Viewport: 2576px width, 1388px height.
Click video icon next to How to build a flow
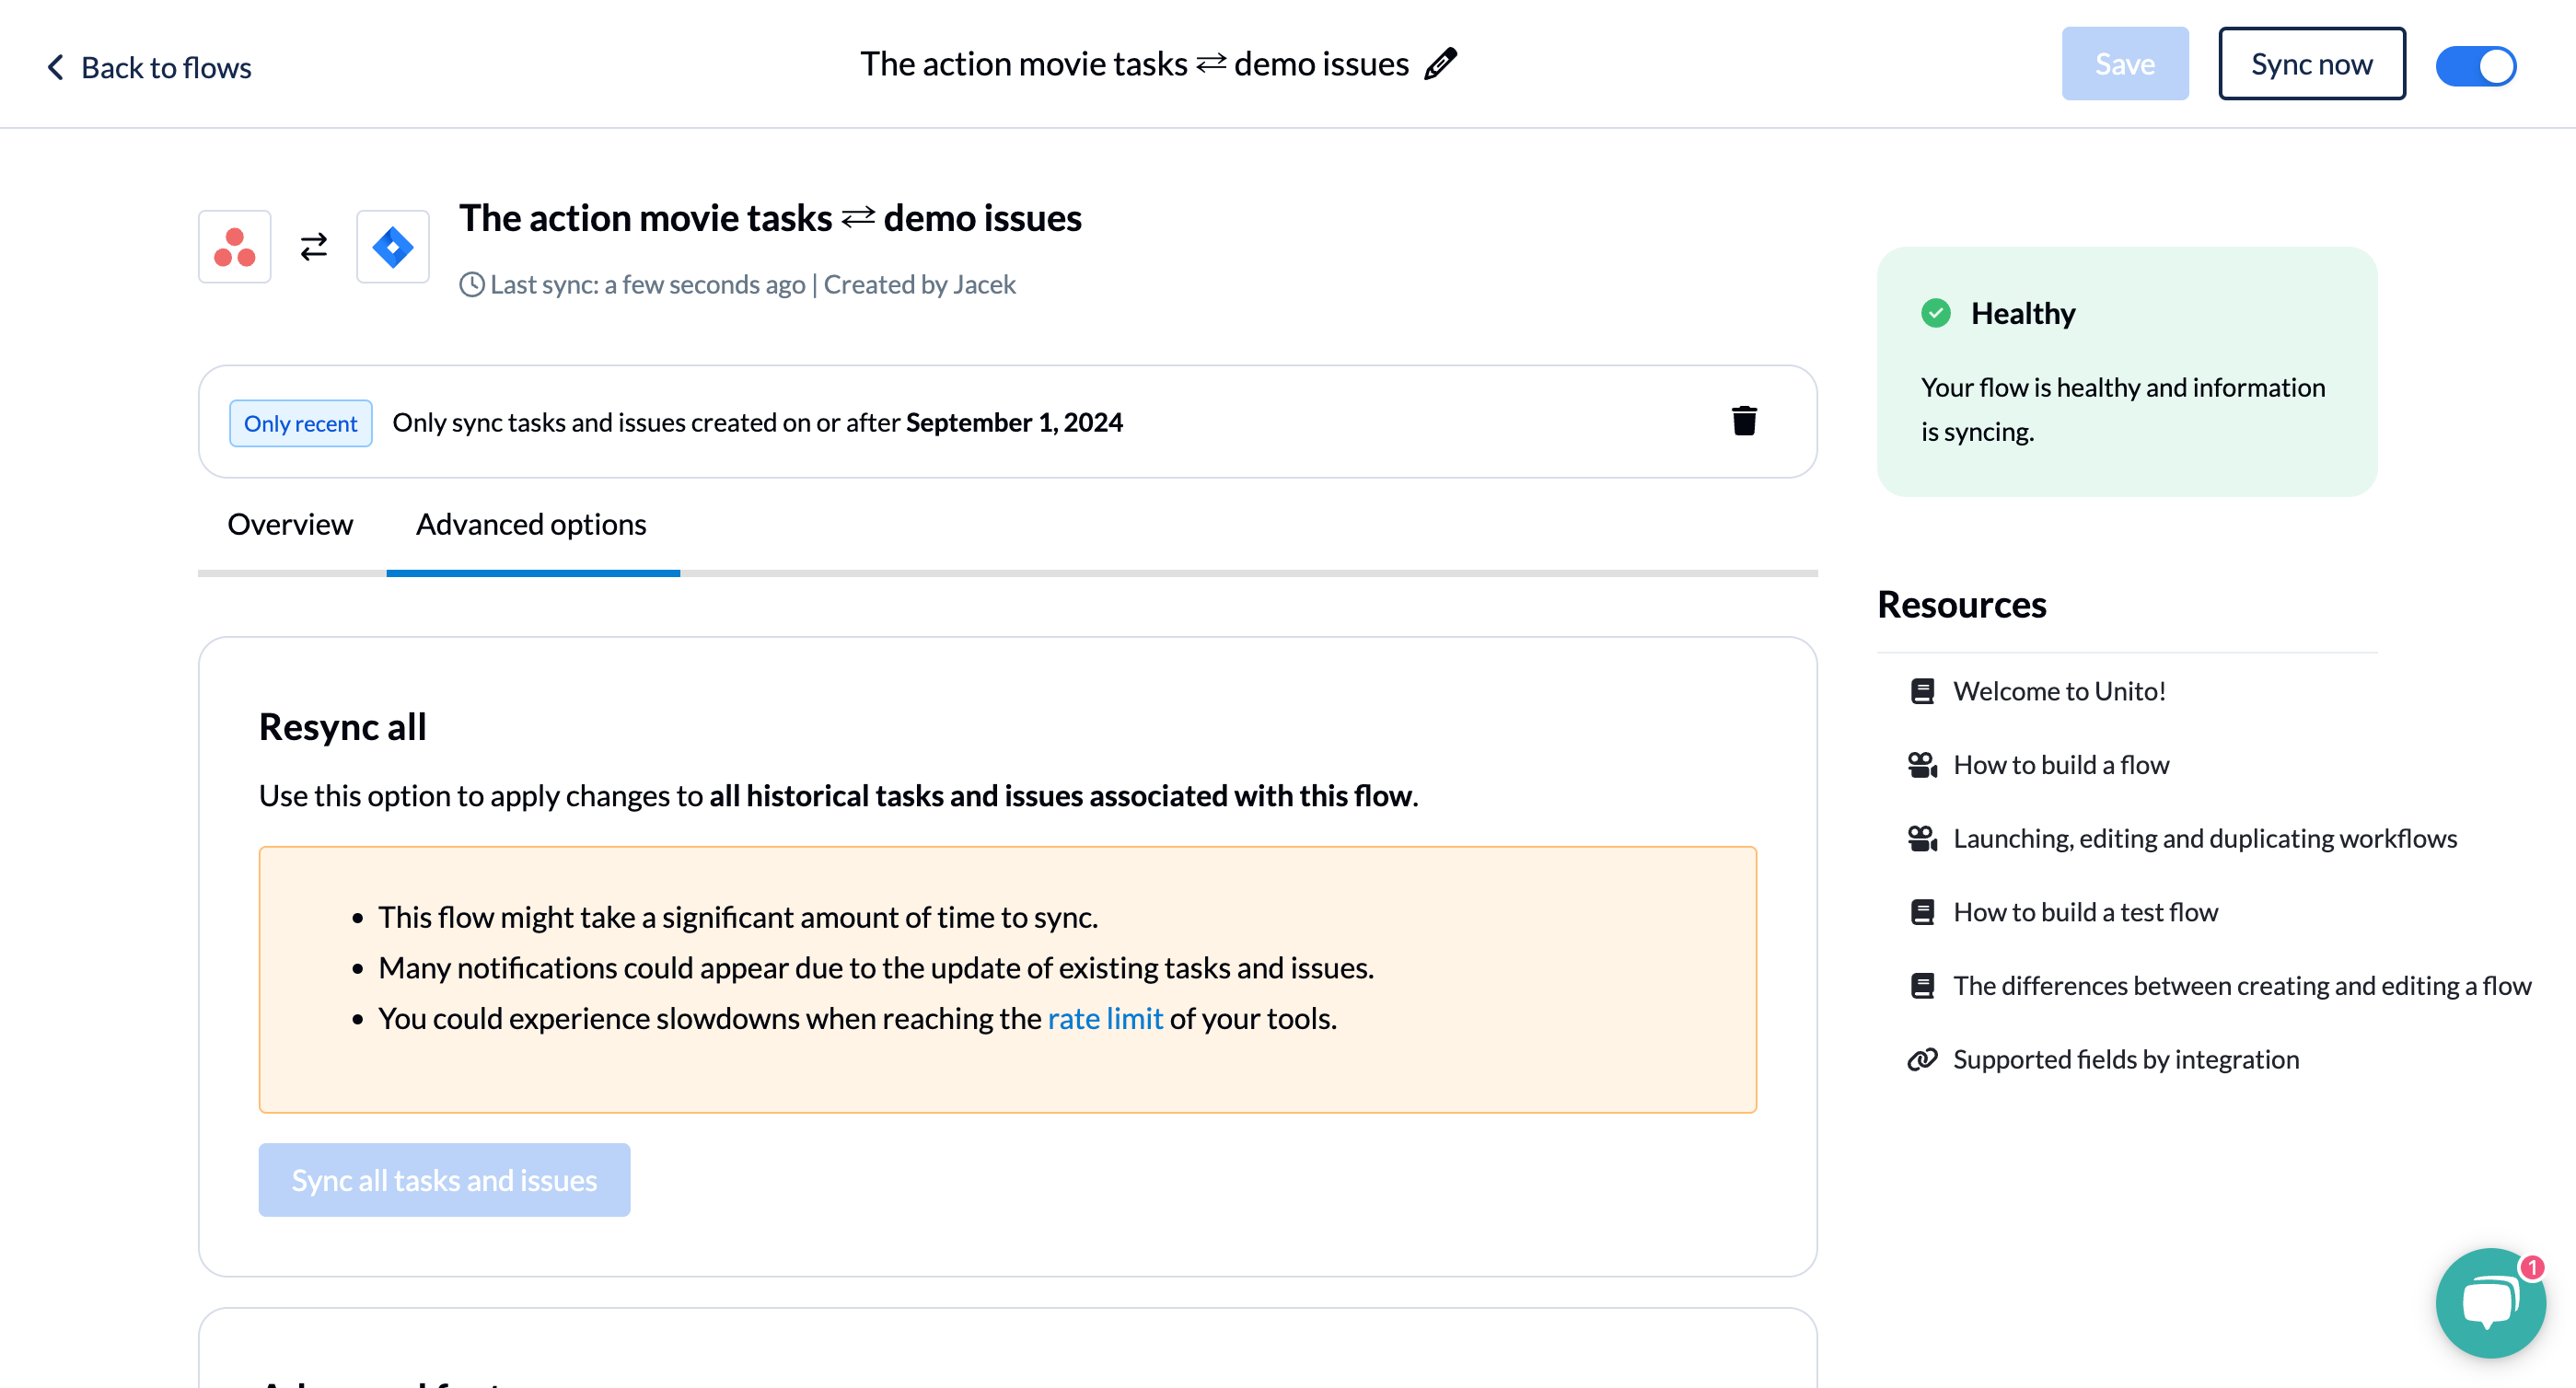pos(1922,765)
